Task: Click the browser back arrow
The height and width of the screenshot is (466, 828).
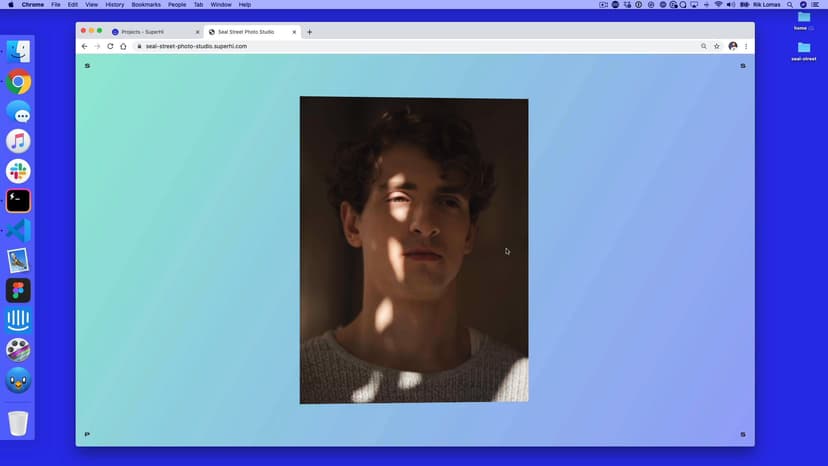Action: [x=84, y=46]
